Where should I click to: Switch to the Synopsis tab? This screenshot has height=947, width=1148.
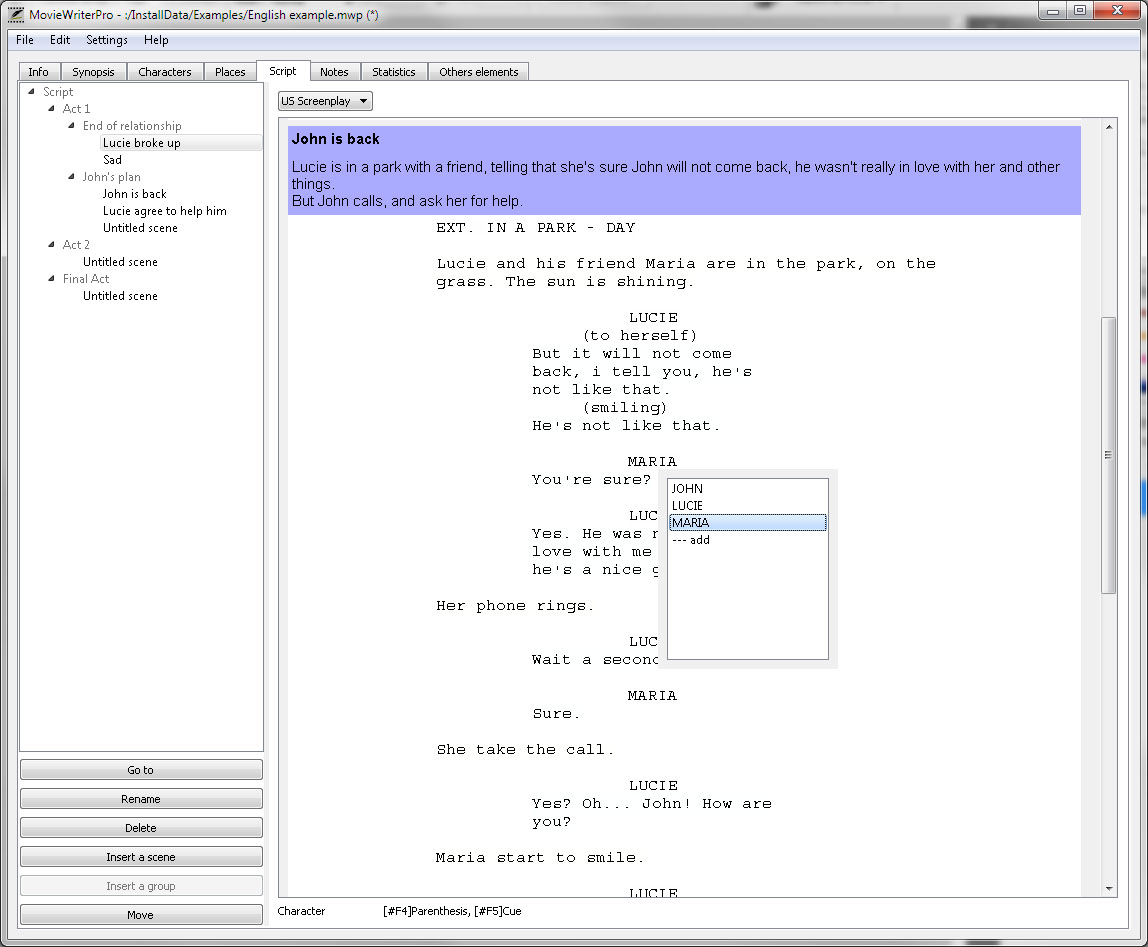[93, 71]
